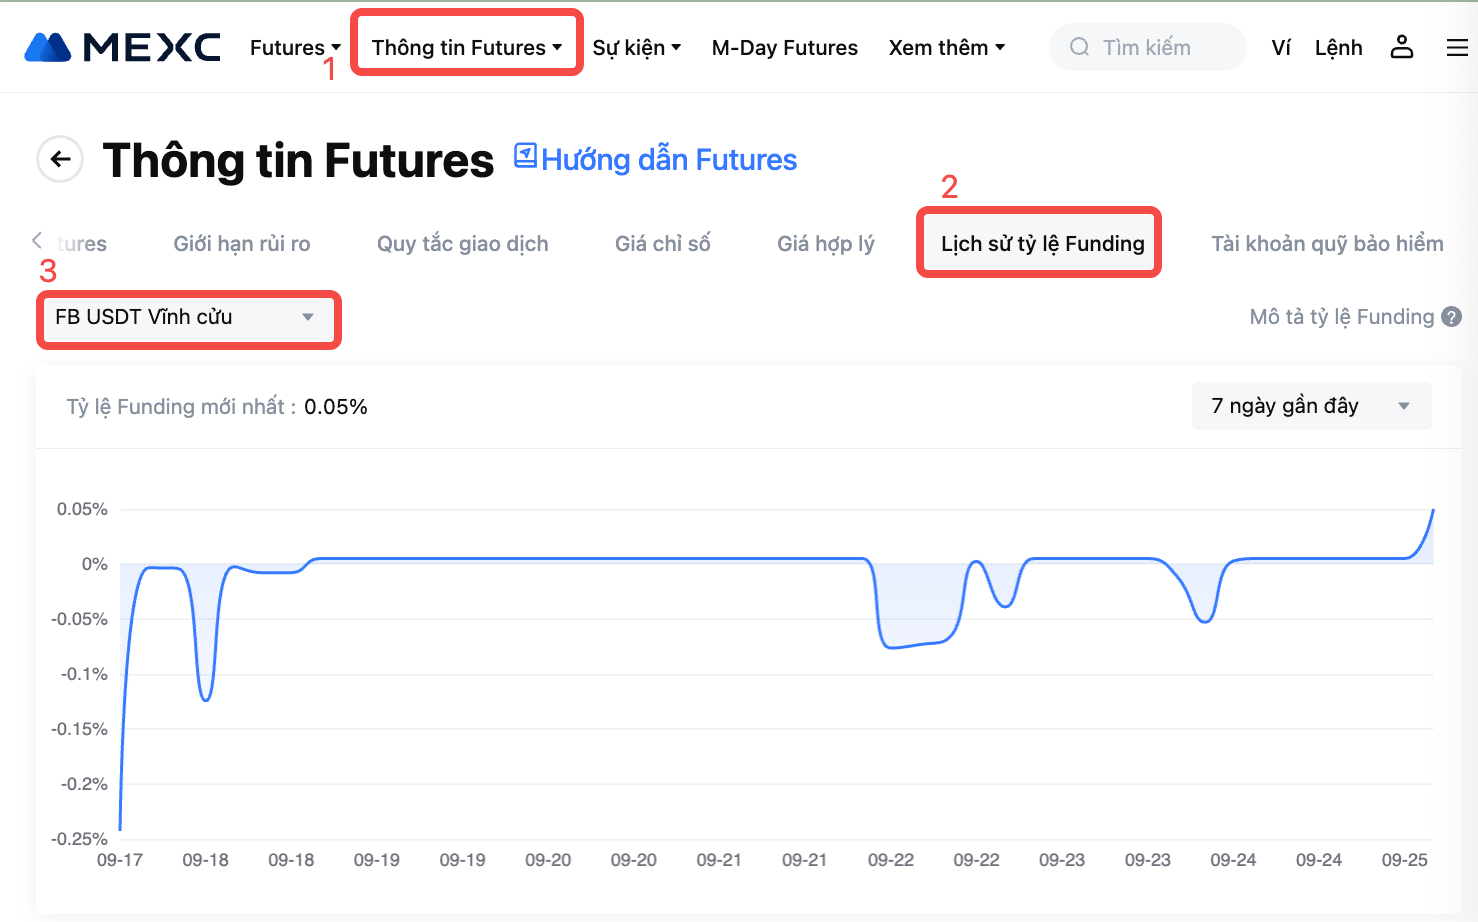Open the 7 ngày gần đây range dropdown
The width and height of the screenshot is (1478, 922).
point(1311,406)
